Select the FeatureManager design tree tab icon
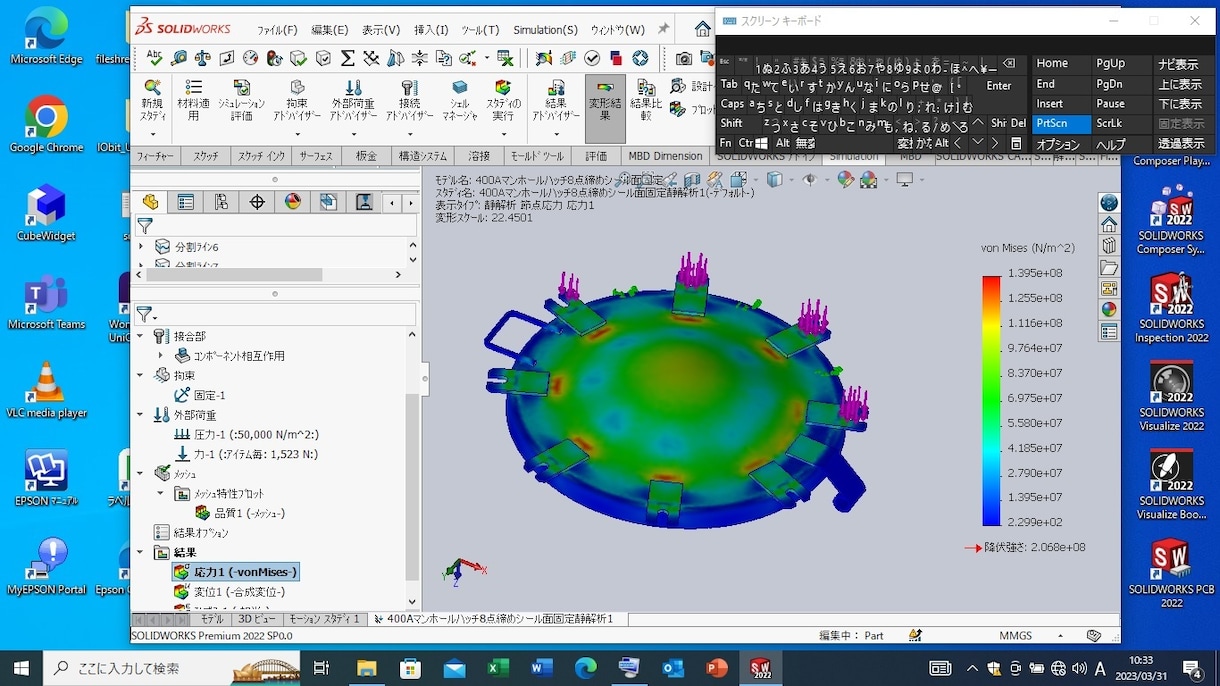Screen dimensions: 1220x686 (150, 202)
